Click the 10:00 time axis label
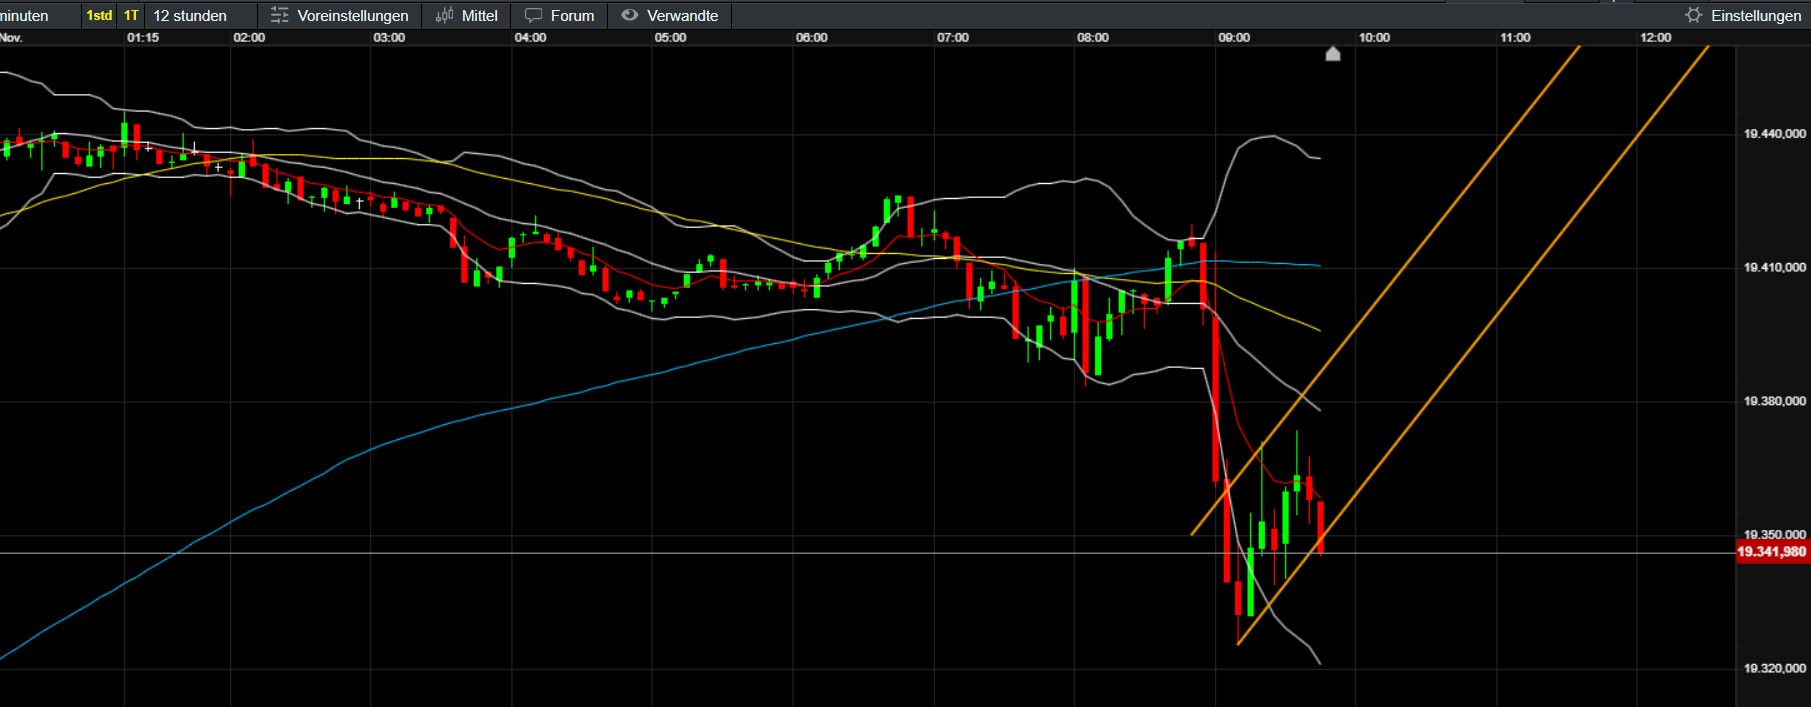Viewport: 1811px width, 707px height. (1374, 38)
